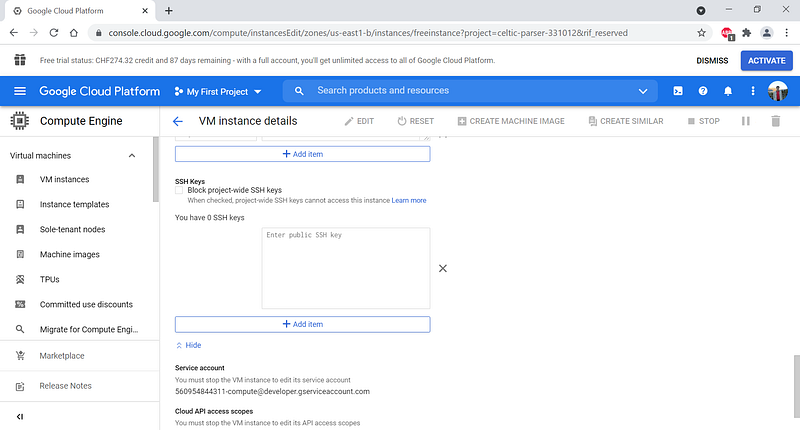Bookmark this page with star icon
This screenshot has height=430, width=800.
coord(702,33)
